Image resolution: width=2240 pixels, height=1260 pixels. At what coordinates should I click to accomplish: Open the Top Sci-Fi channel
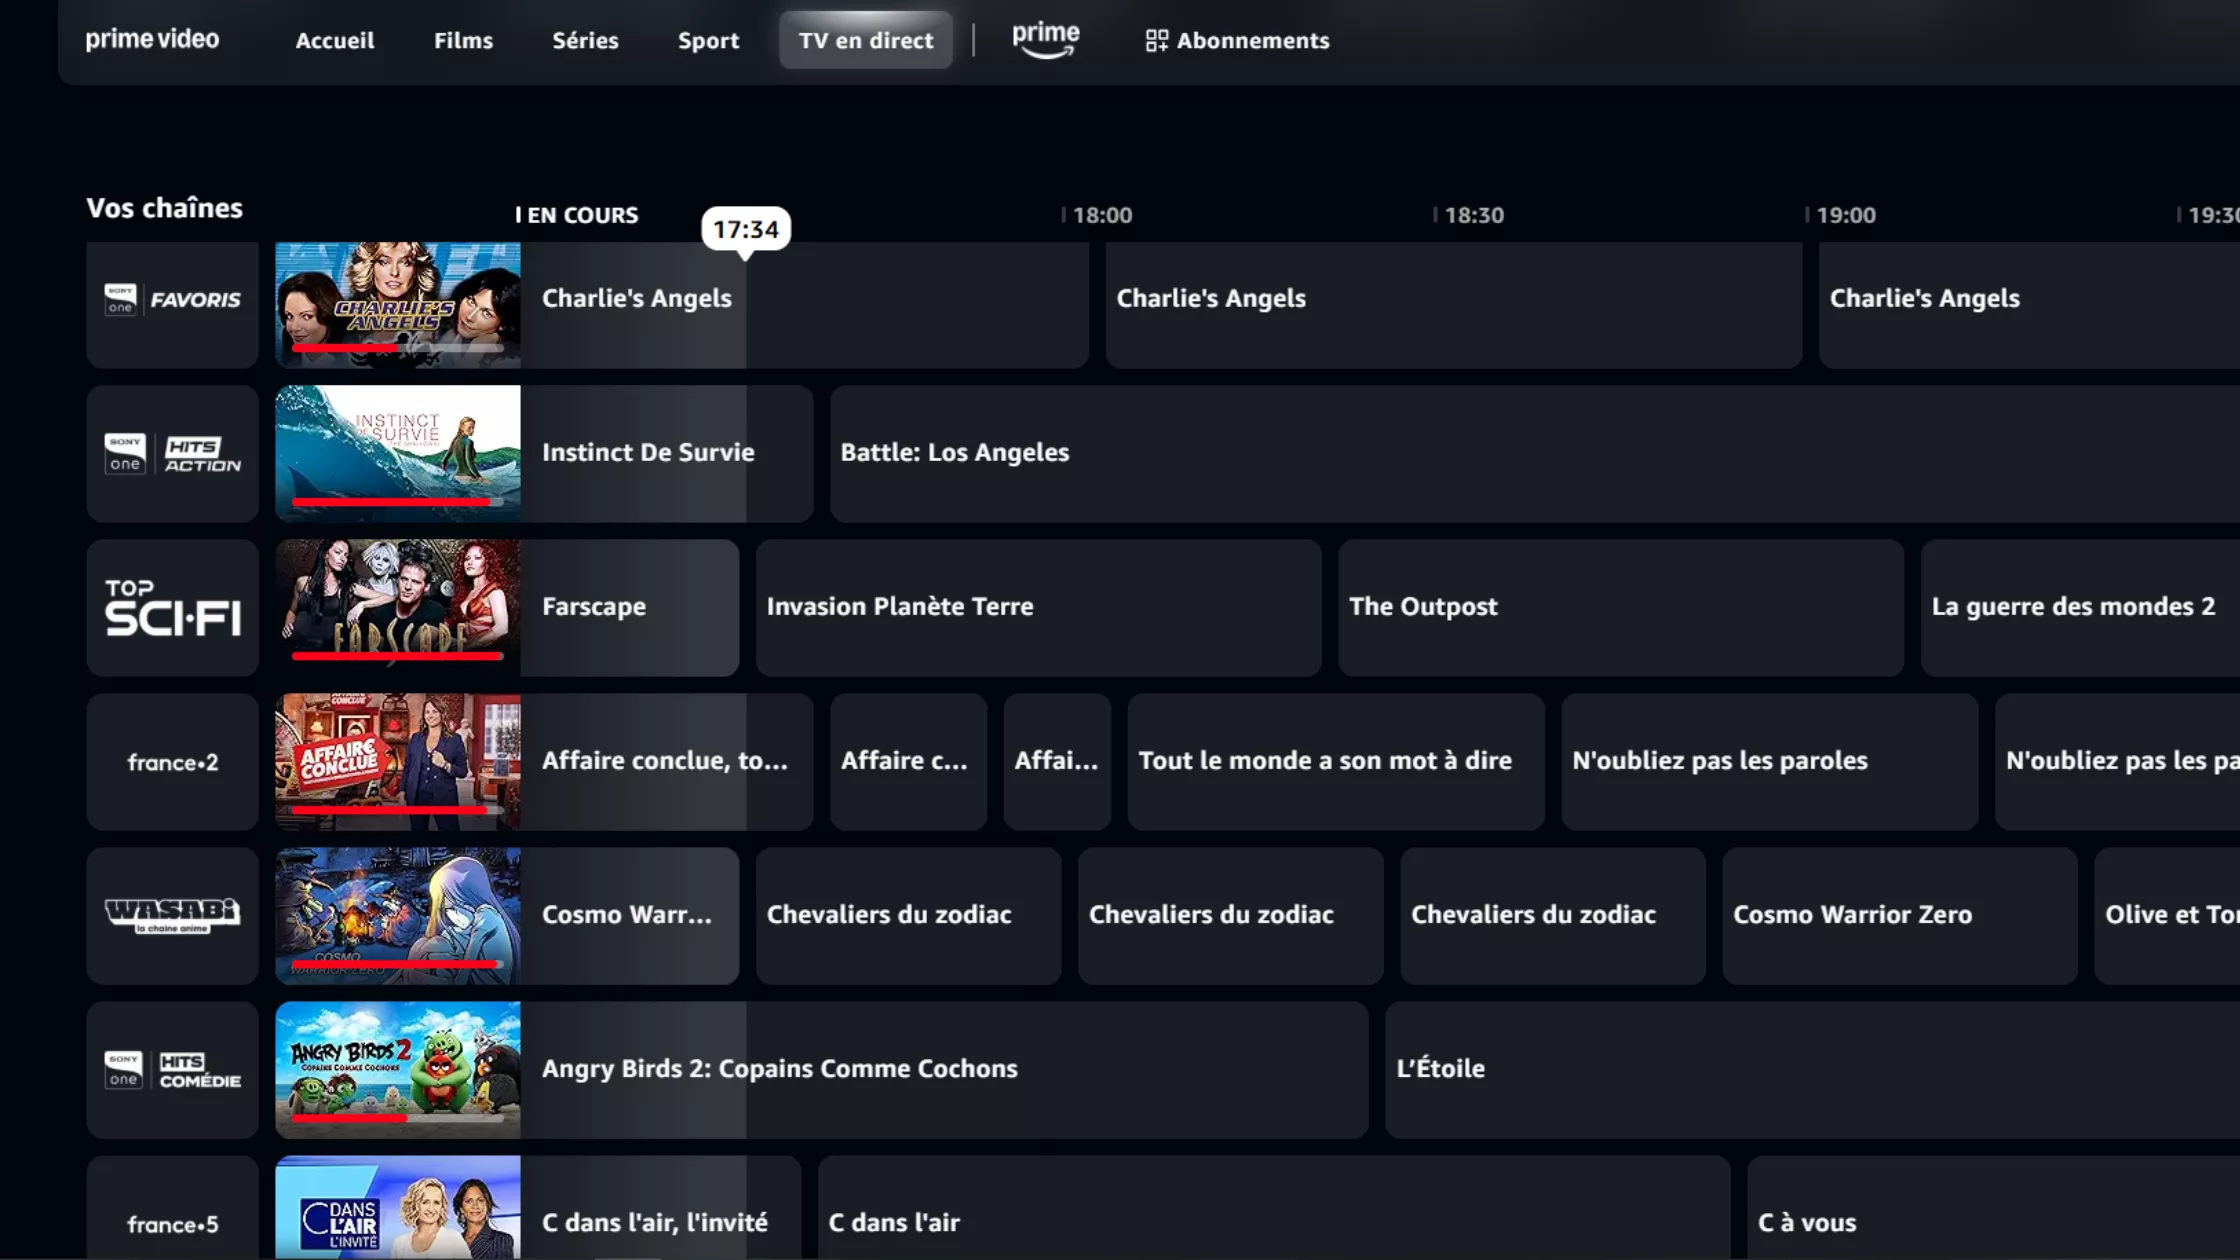click(172, 607)
